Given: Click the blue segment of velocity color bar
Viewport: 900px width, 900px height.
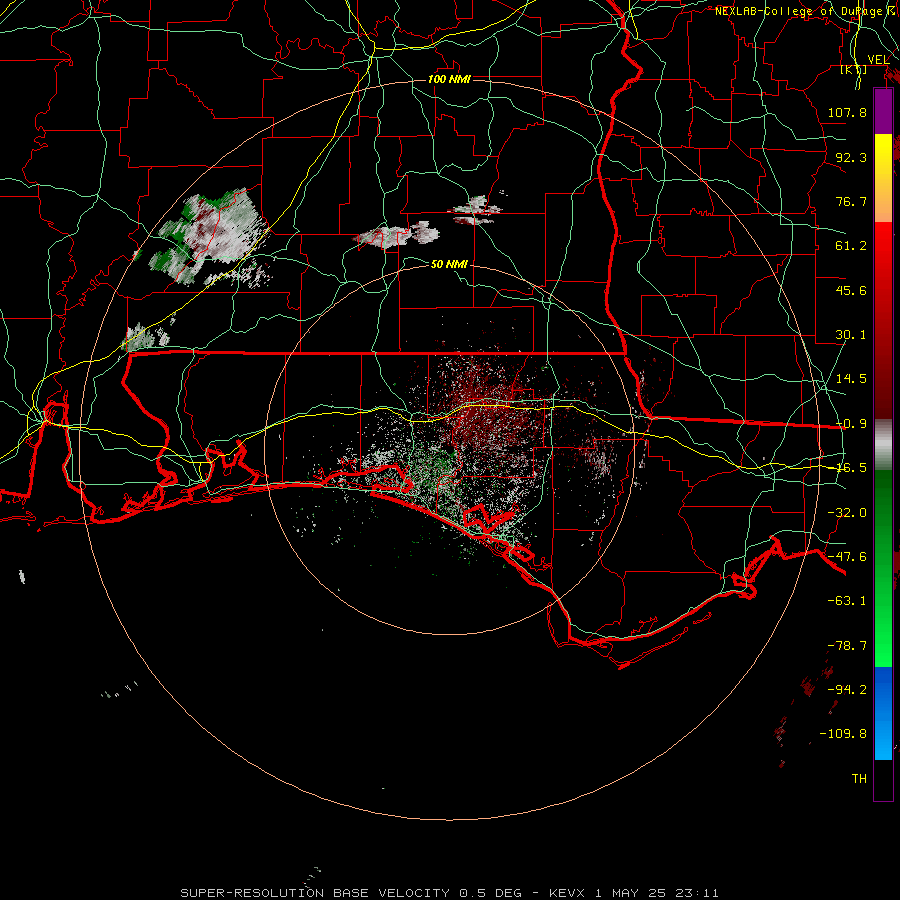Looking at the screenshot, I should [x=883, y=713].
